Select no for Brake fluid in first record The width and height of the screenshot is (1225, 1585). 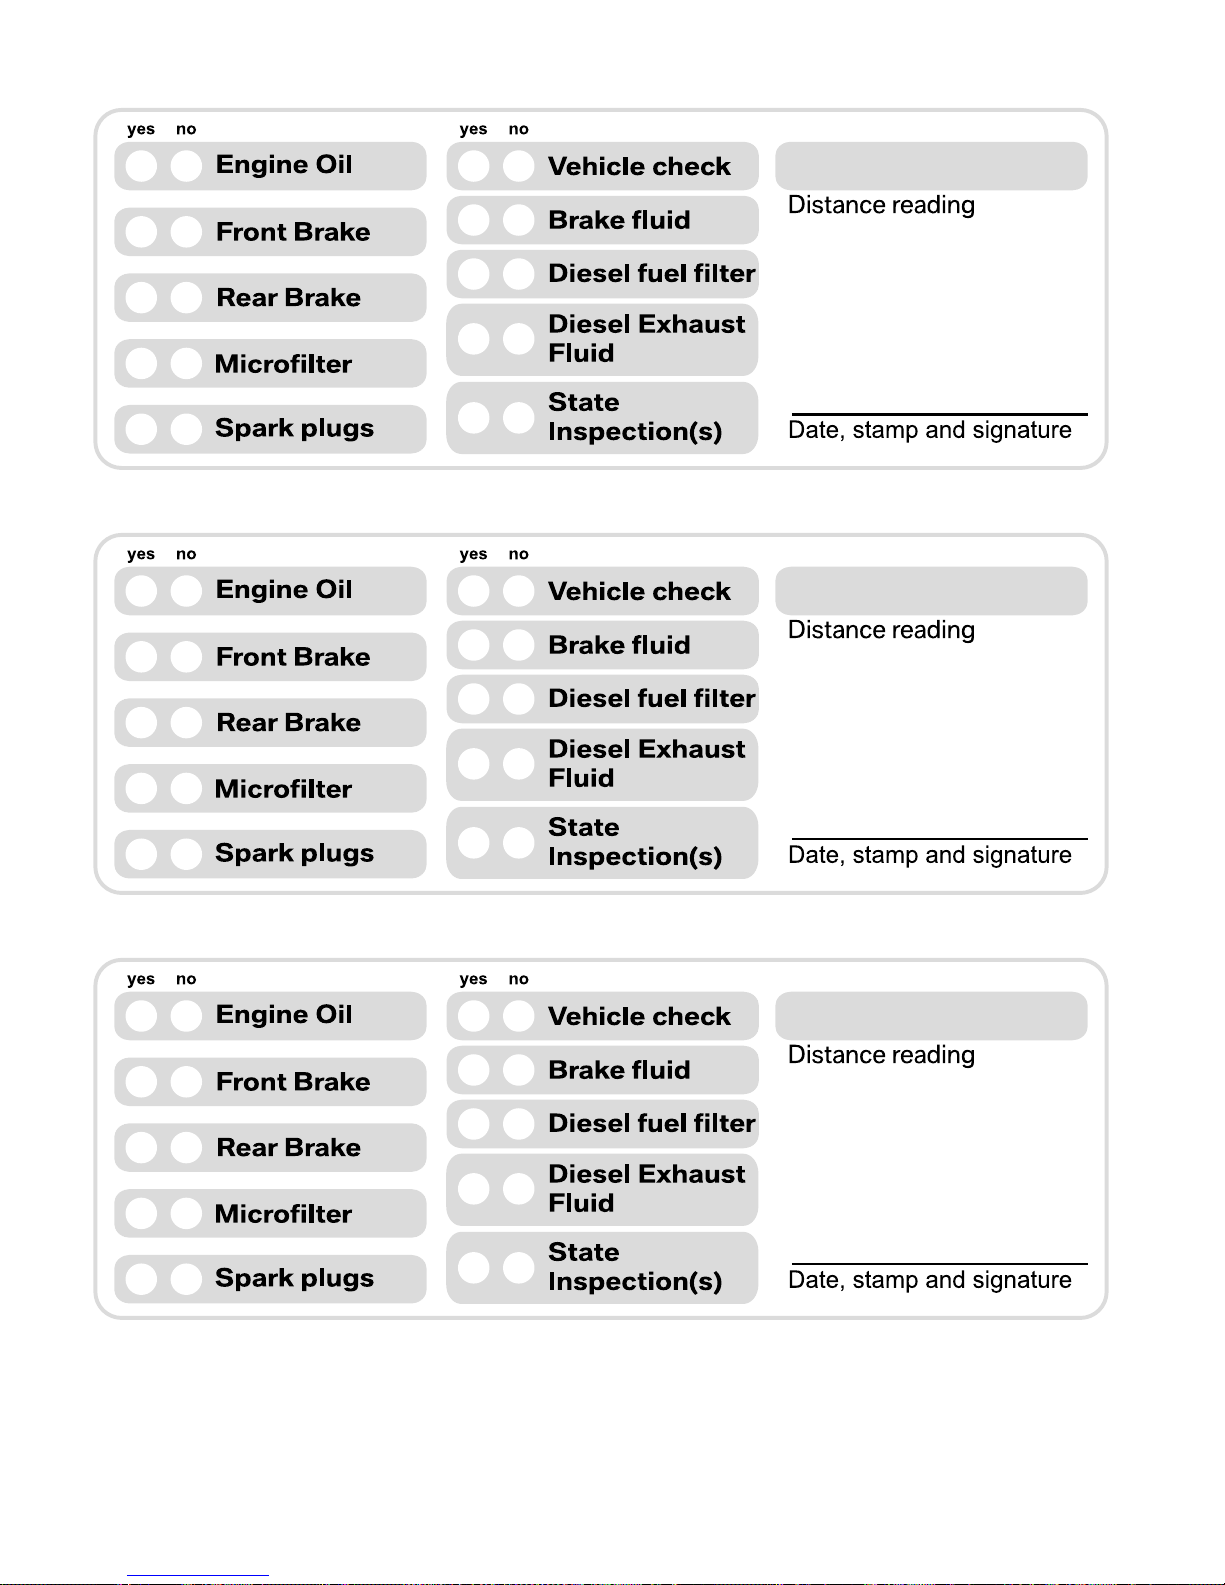click(518, 220)
